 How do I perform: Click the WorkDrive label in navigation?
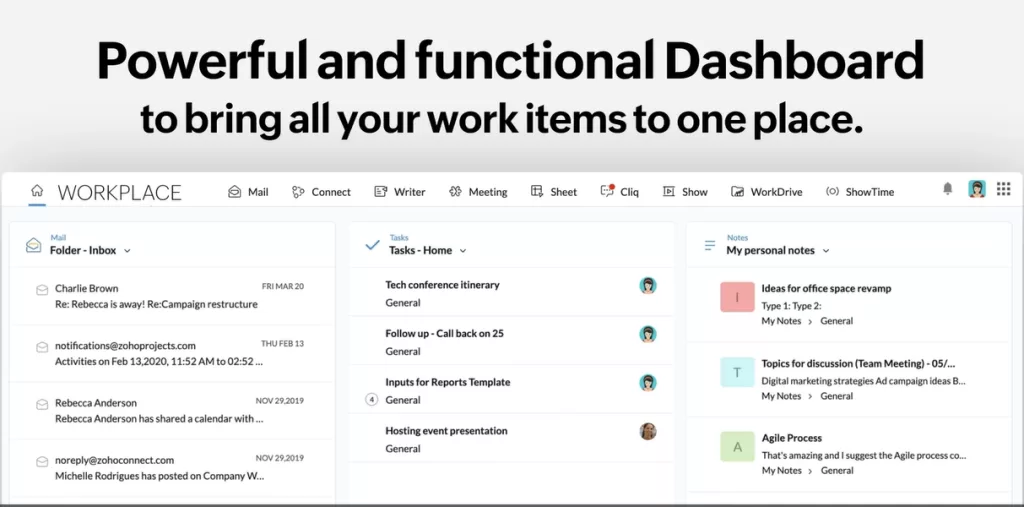[776, 192]
